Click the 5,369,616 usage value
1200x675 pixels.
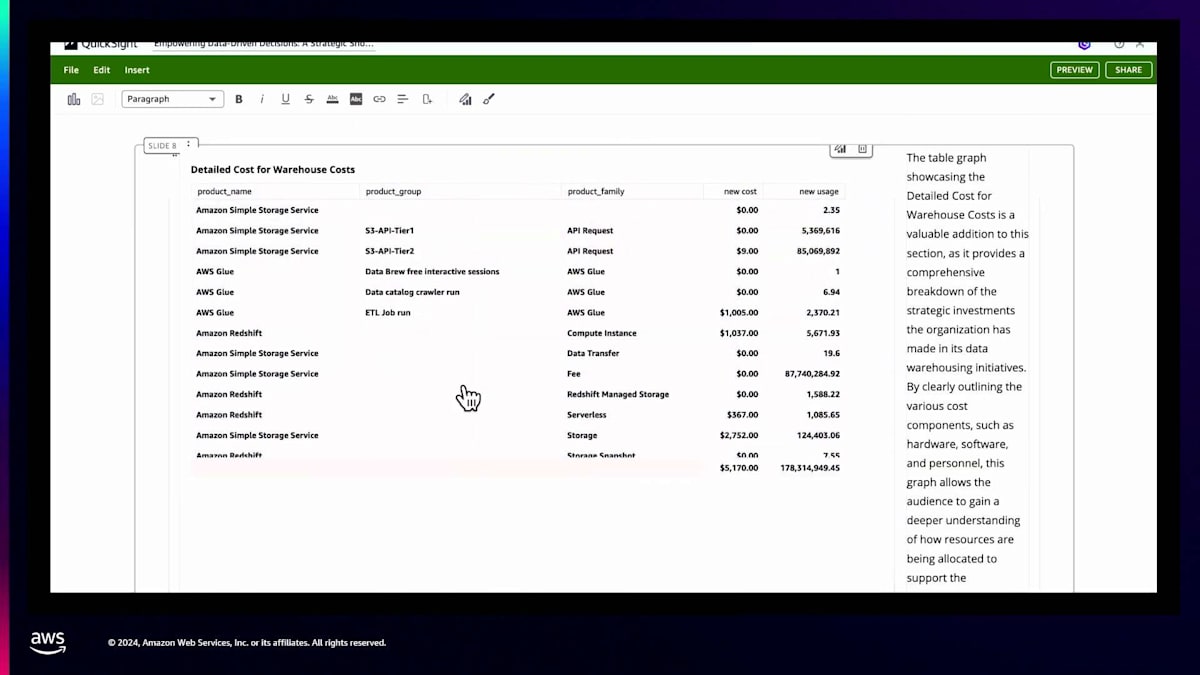coord(819,231)
